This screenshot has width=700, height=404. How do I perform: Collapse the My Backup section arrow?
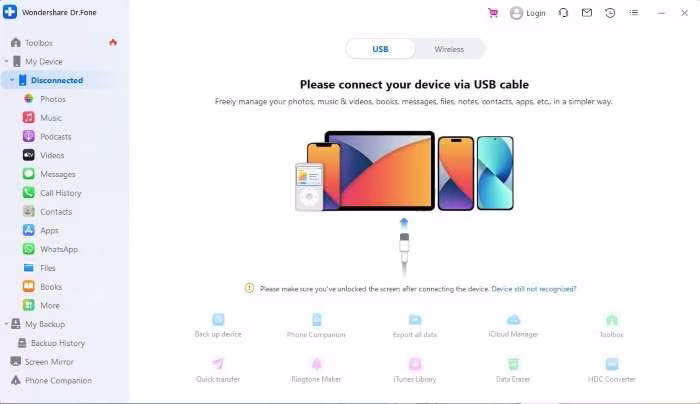pos(6,324)
